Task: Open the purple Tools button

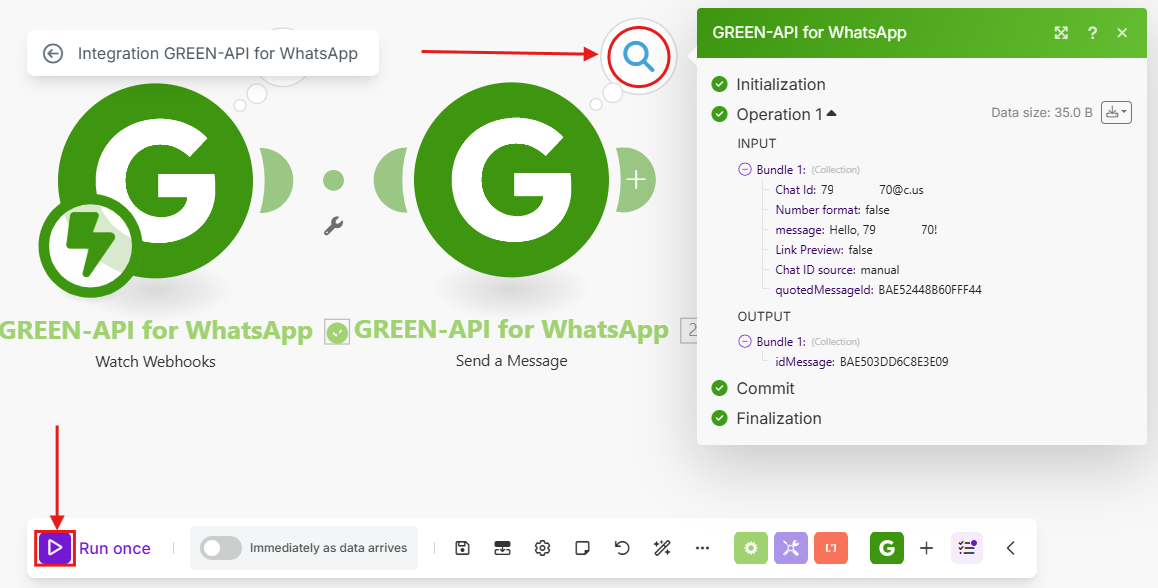Action: tap(791, 548)
